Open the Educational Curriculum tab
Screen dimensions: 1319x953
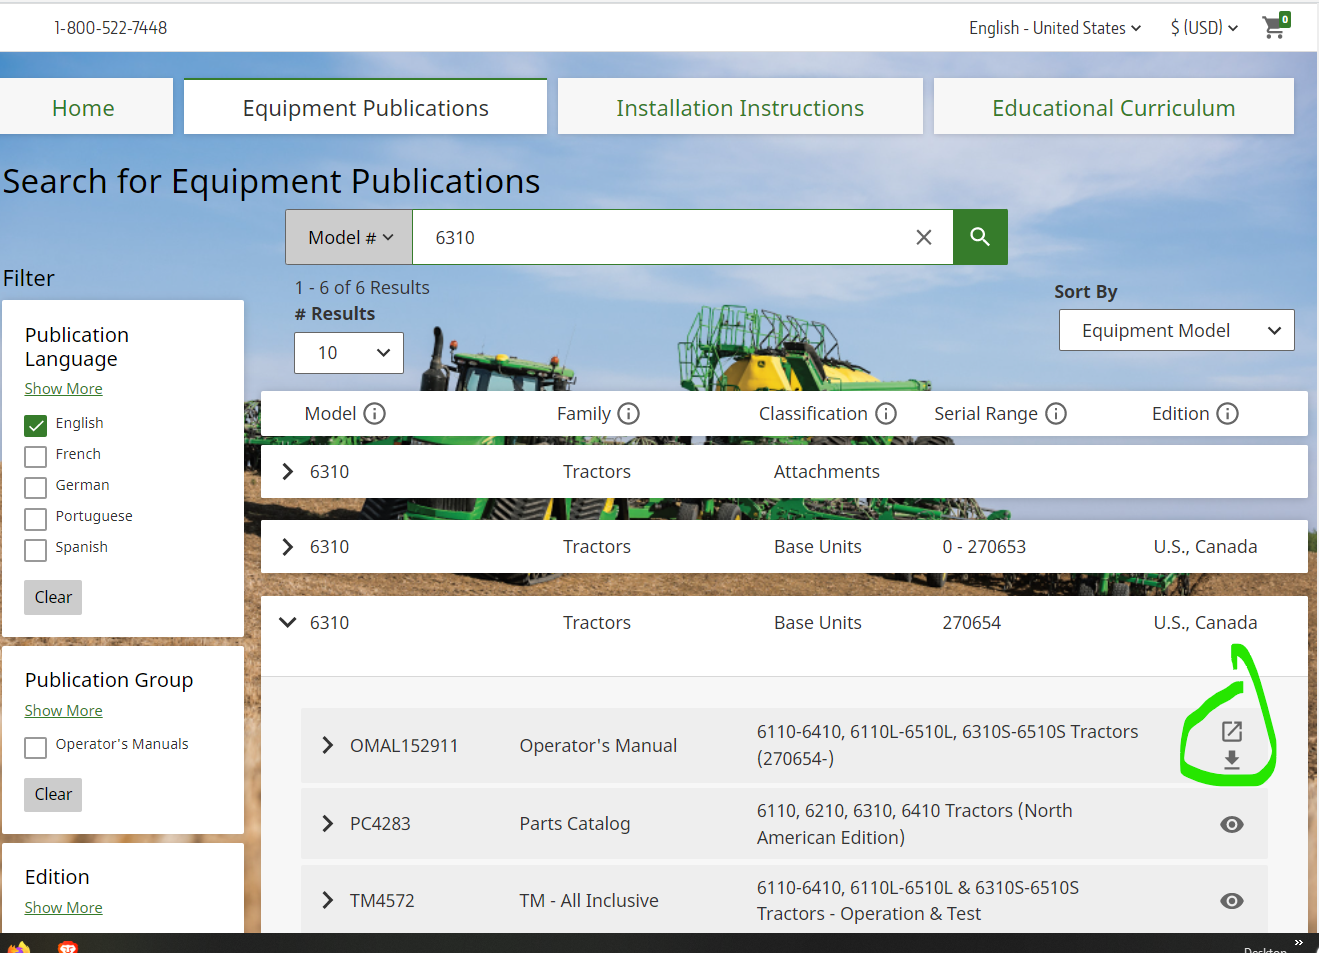[x=1112, y=108]
